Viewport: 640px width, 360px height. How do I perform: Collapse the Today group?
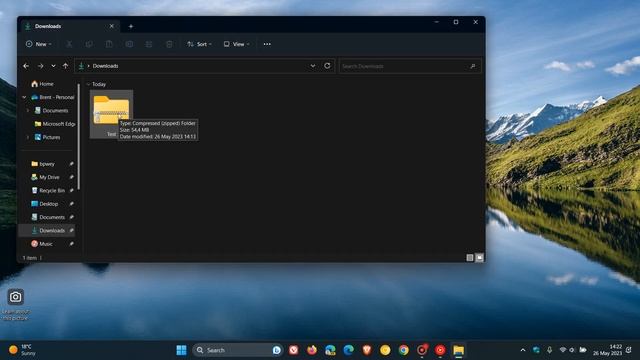coord(88,84)
